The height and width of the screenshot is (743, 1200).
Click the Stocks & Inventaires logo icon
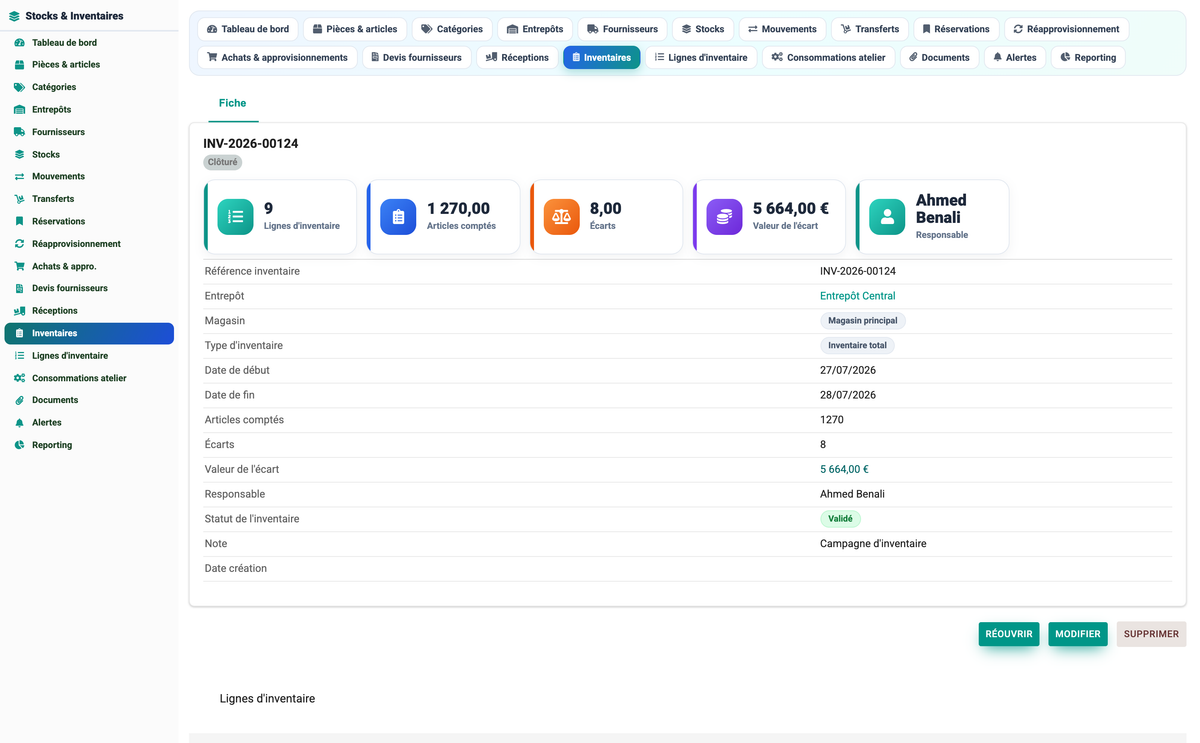click(x=14, y=16)
